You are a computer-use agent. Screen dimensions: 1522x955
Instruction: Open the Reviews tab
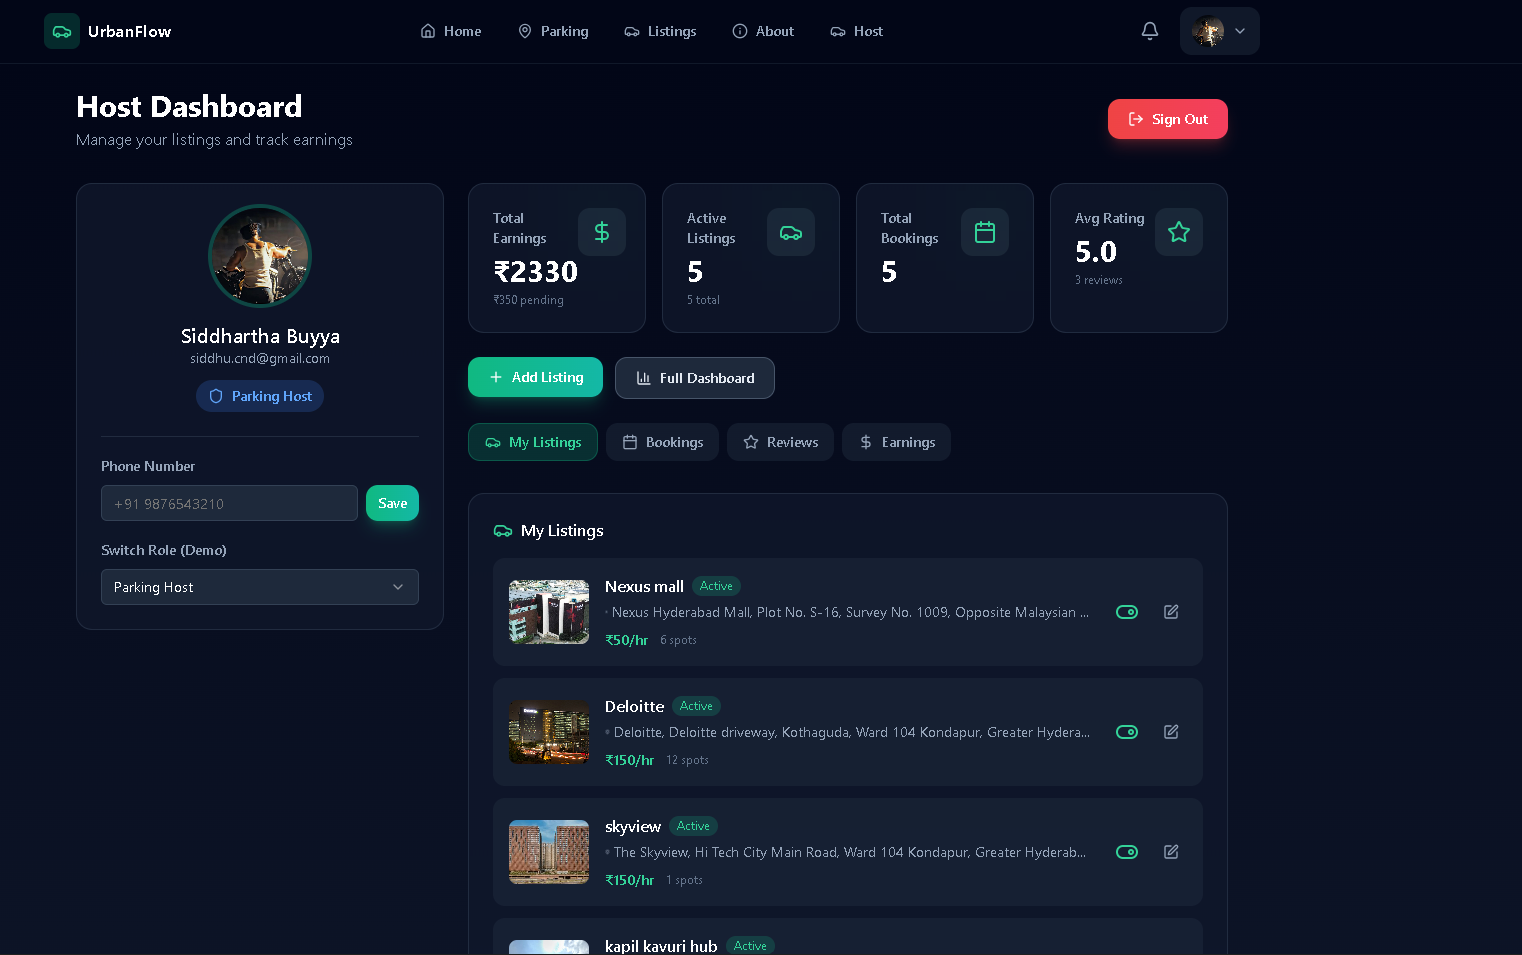tap(780, 442)
